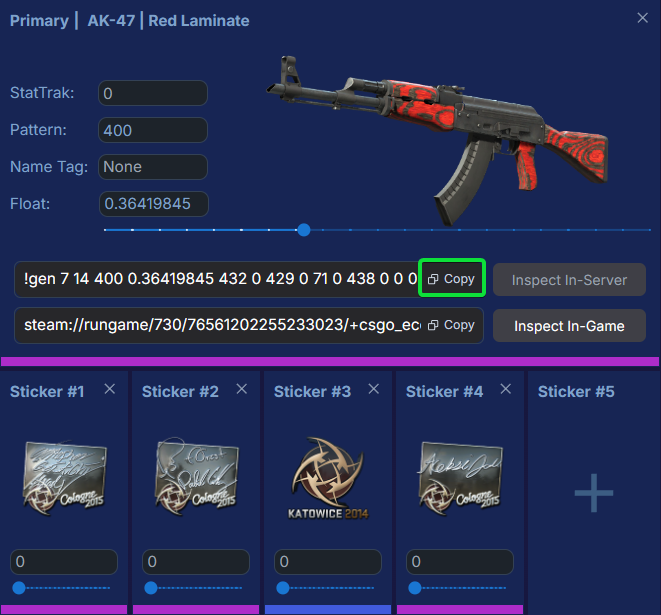Screen dimensions: 661x615
Task: Click the Inspect In-Server button
Action: pos(569,280)
